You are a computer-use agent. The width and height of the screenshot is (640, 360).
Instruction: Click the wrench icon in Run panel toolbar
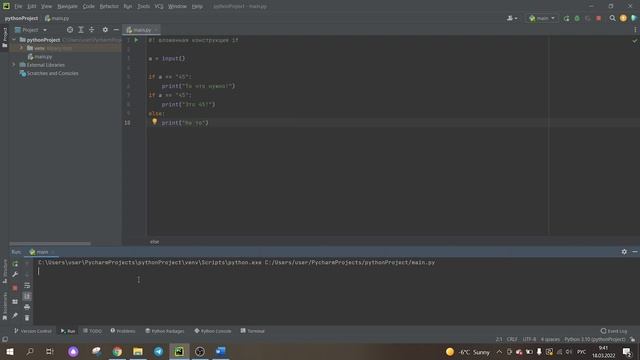tap(15, 274)
